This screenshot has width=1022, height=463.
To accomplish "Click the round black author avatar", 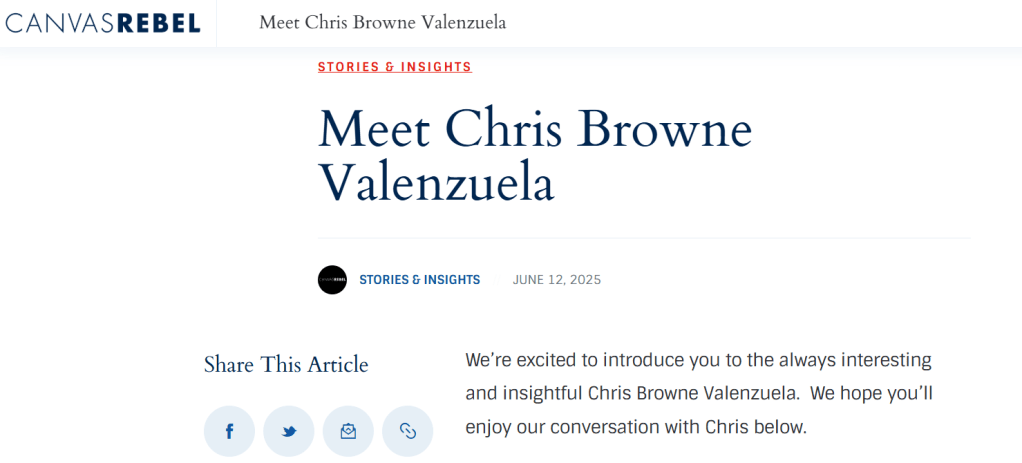I will (x=332, y=280).
